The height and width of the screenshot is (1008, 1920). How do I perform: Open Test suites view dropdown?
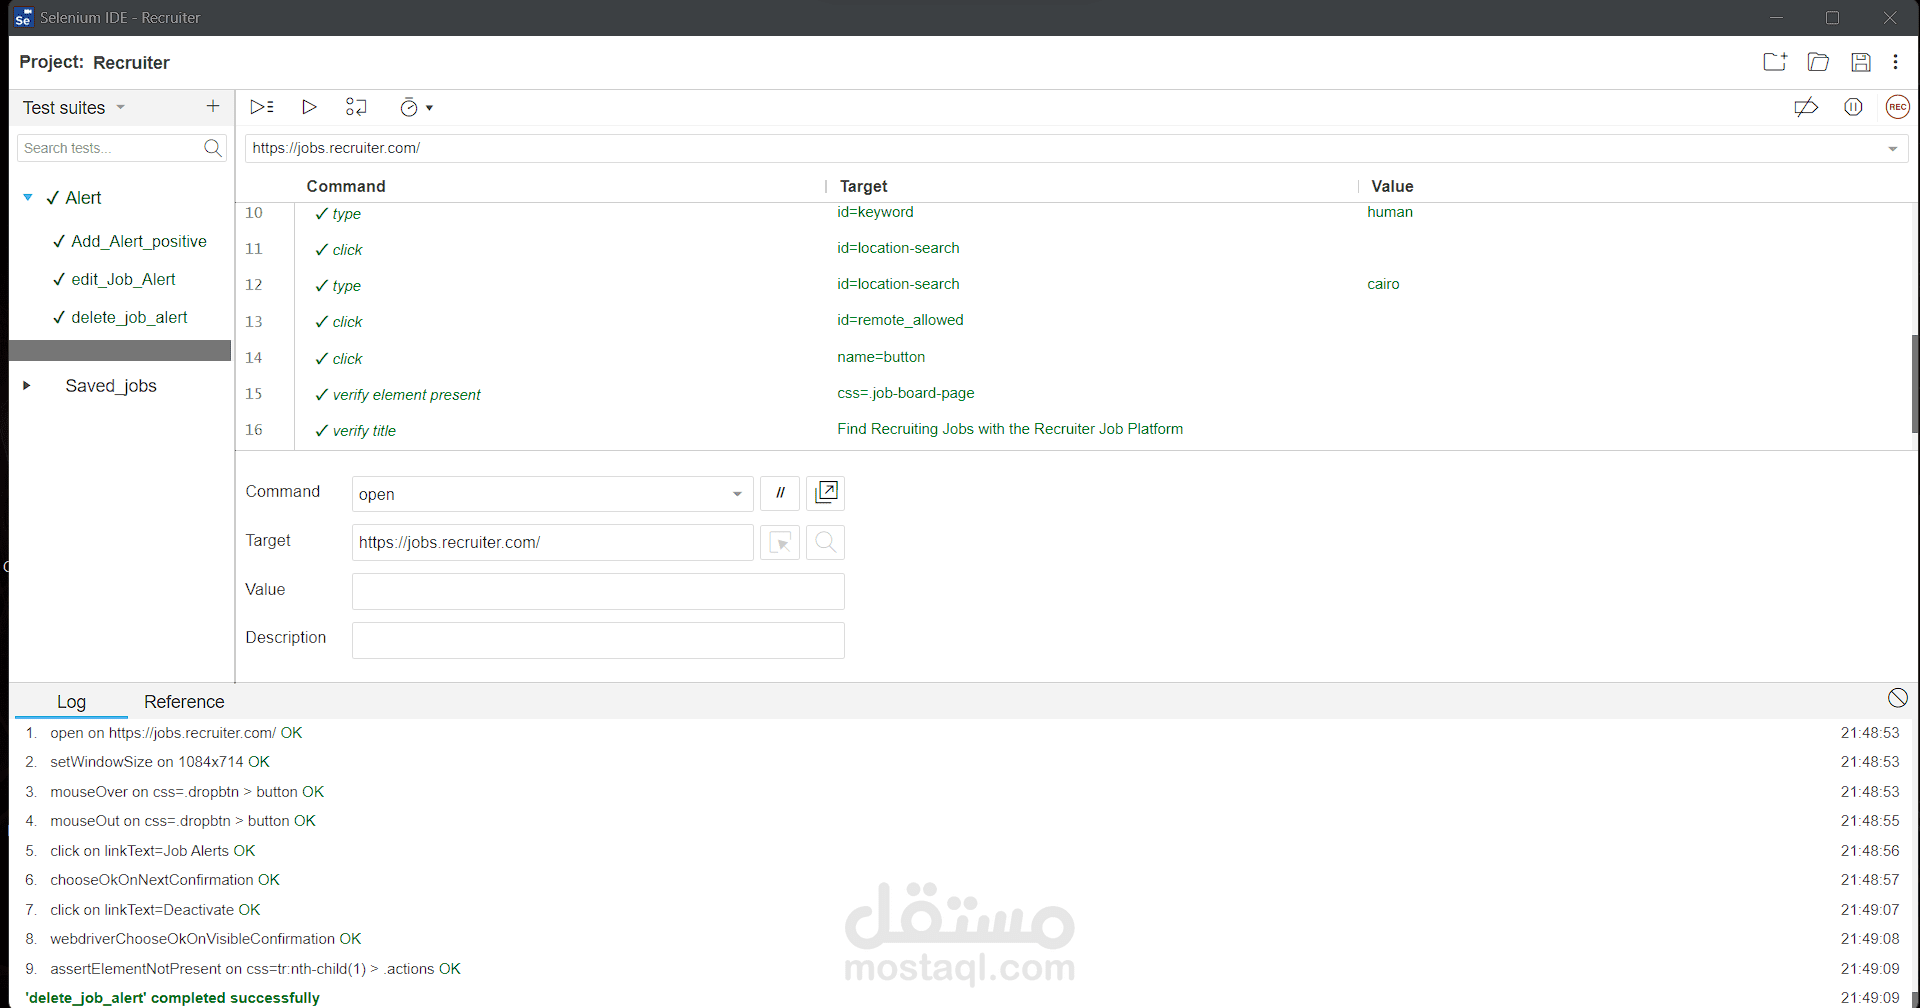pos(121,107)
